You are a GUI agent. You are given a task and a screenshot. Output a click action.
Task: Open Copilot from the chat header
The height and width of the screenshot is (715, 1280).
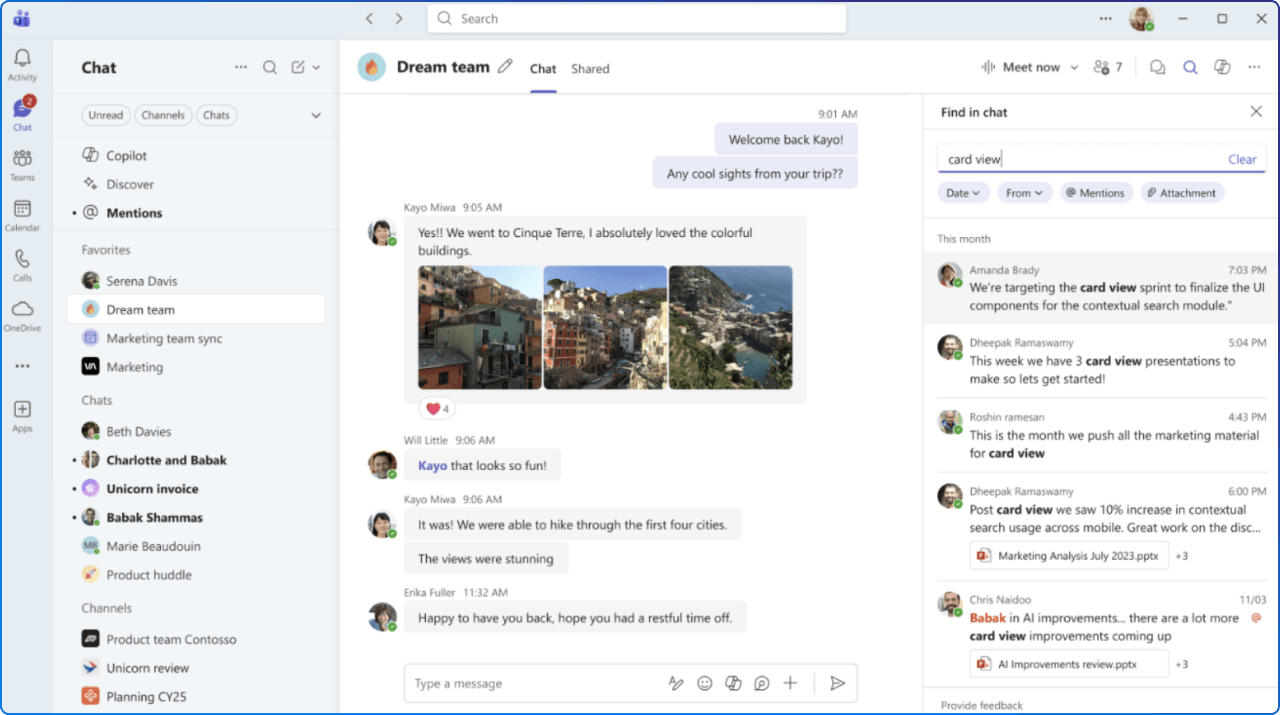click(x=1222, y=67)
